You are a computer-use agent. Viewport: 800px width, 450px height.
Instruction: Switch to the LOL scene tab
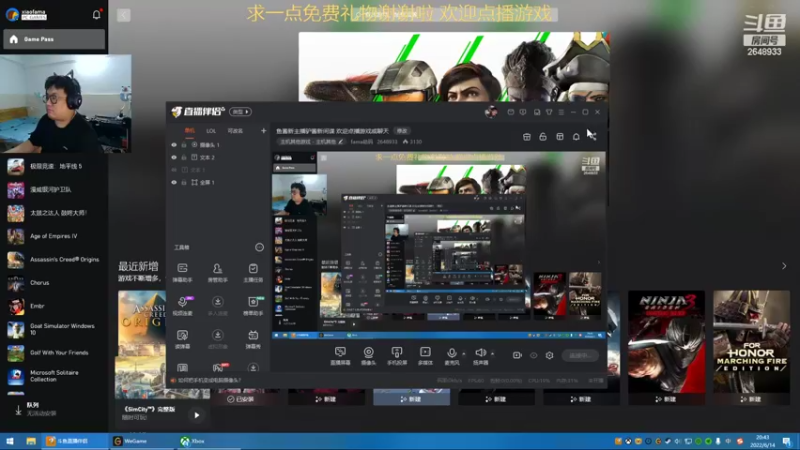(x=211, y=131)
